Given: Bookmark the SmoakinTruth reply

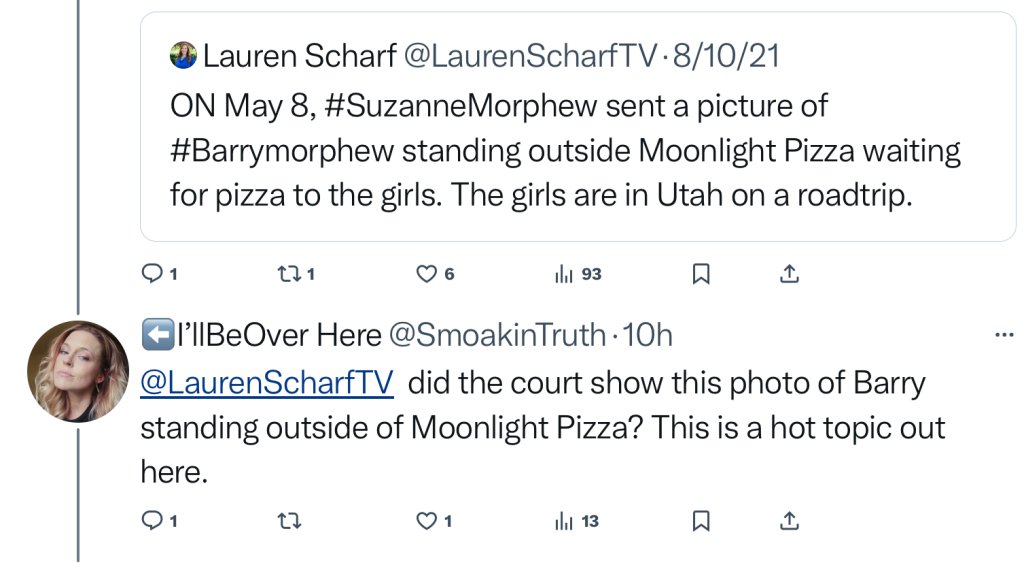Looking at the screenshot, I should pos(701,520).
